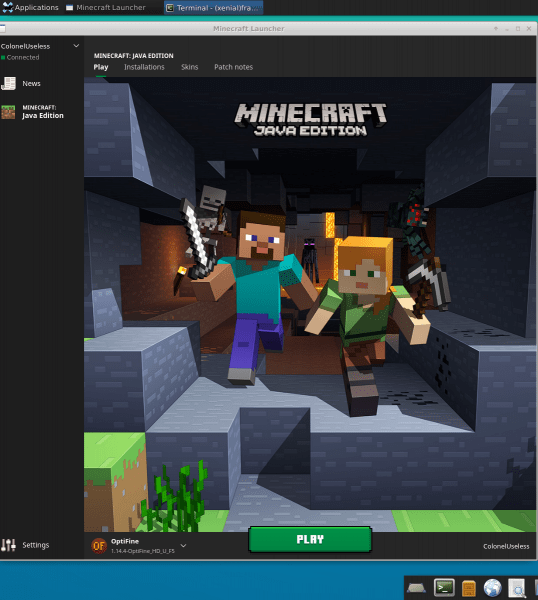This screenshot has height=600, width=538.
Task: Click the MINECRAFT: JAVA EDITION heading
Action: [x=134, y=56]
